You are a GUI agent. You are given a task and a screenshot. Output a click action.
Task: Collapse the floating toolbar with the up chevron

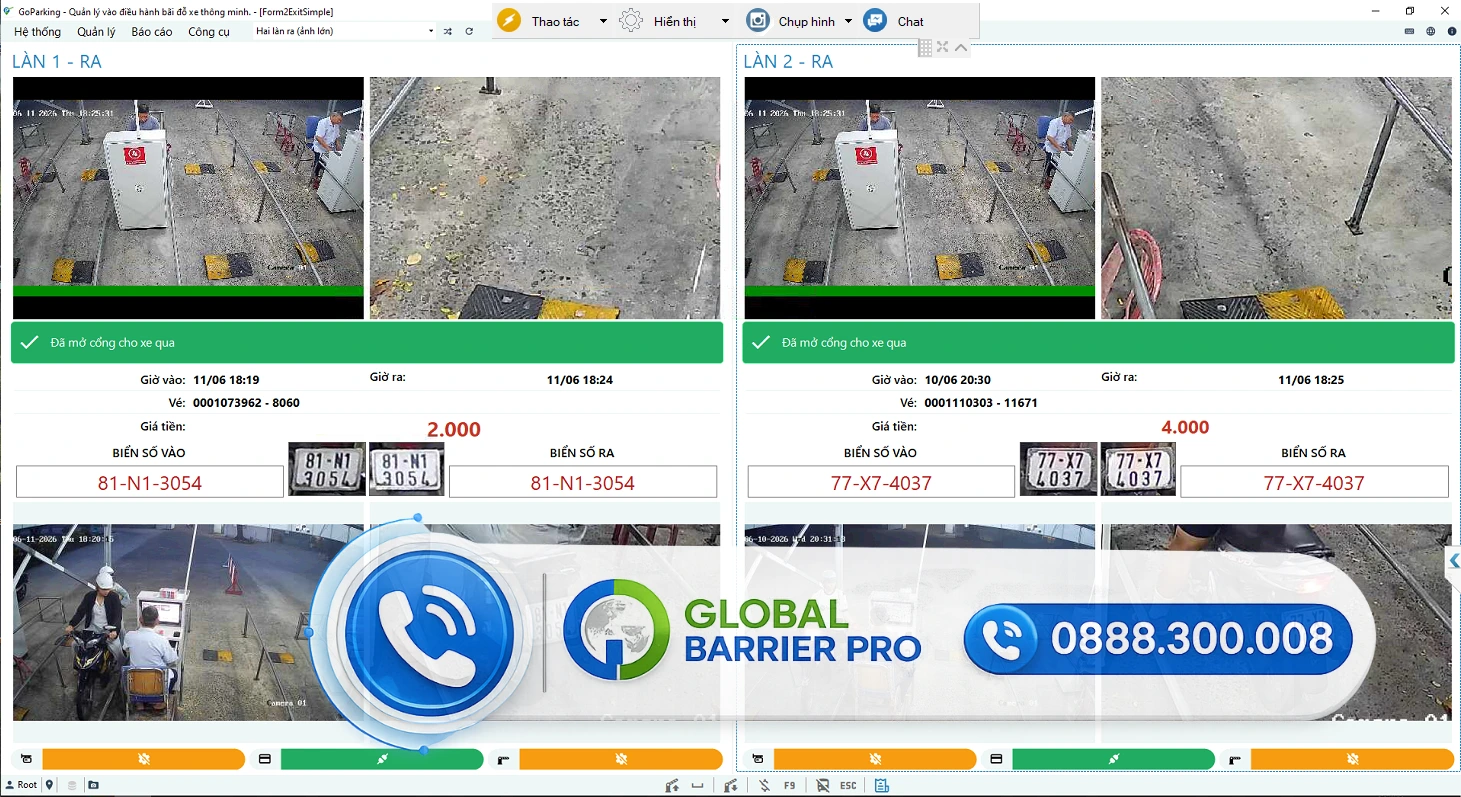point(961,47)
